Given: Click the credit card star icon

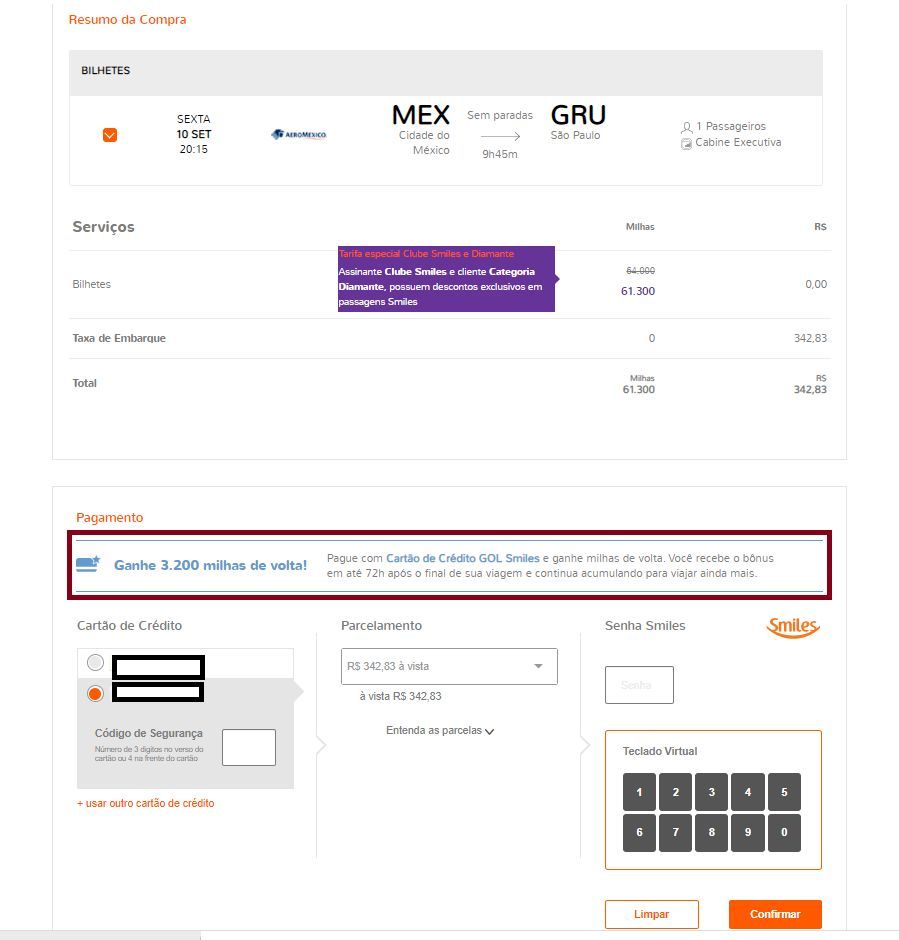Looking at the screenshot, I should tap(88, 565).
